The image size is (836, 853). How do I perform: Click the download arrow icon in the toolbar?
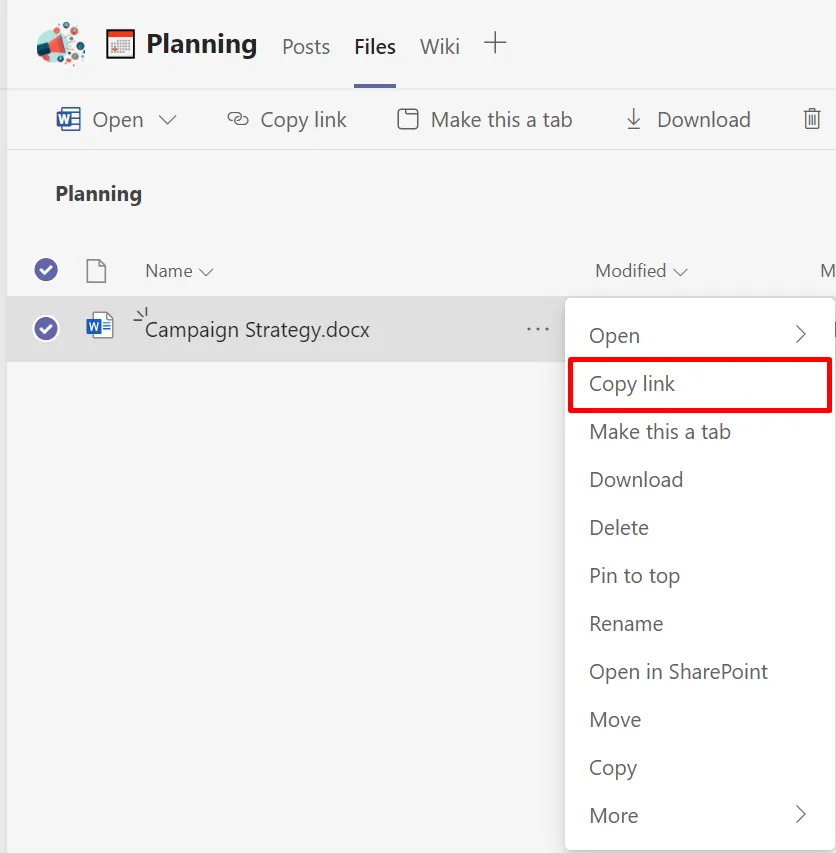point(634,119)
